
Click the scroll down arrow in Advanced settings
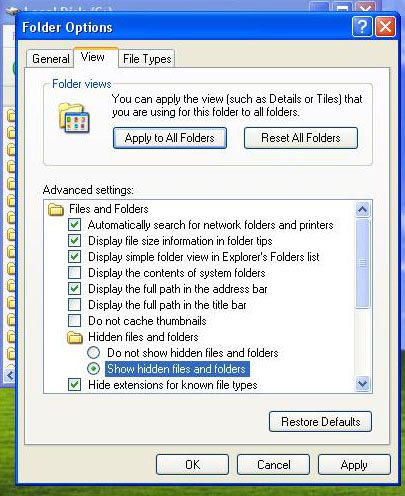[362, 384]
